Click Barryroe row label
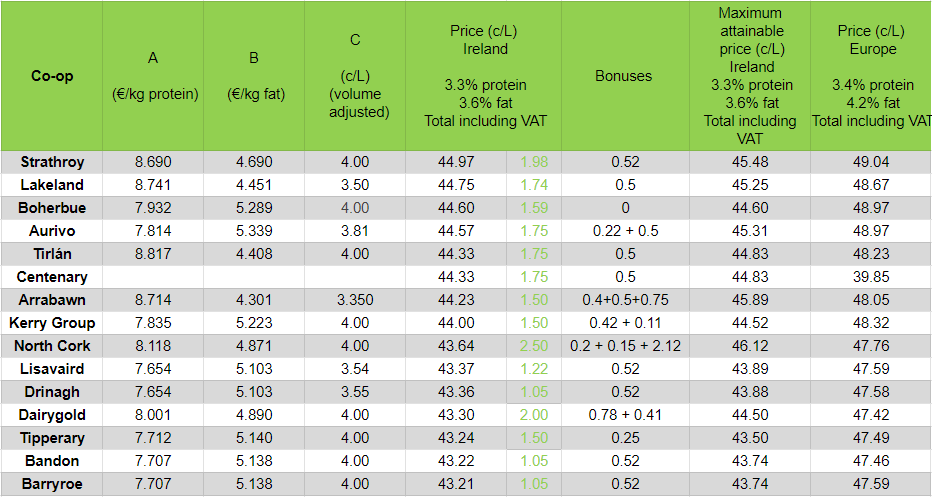The width and height of the screenshot is (932, 497). [52, 484]
